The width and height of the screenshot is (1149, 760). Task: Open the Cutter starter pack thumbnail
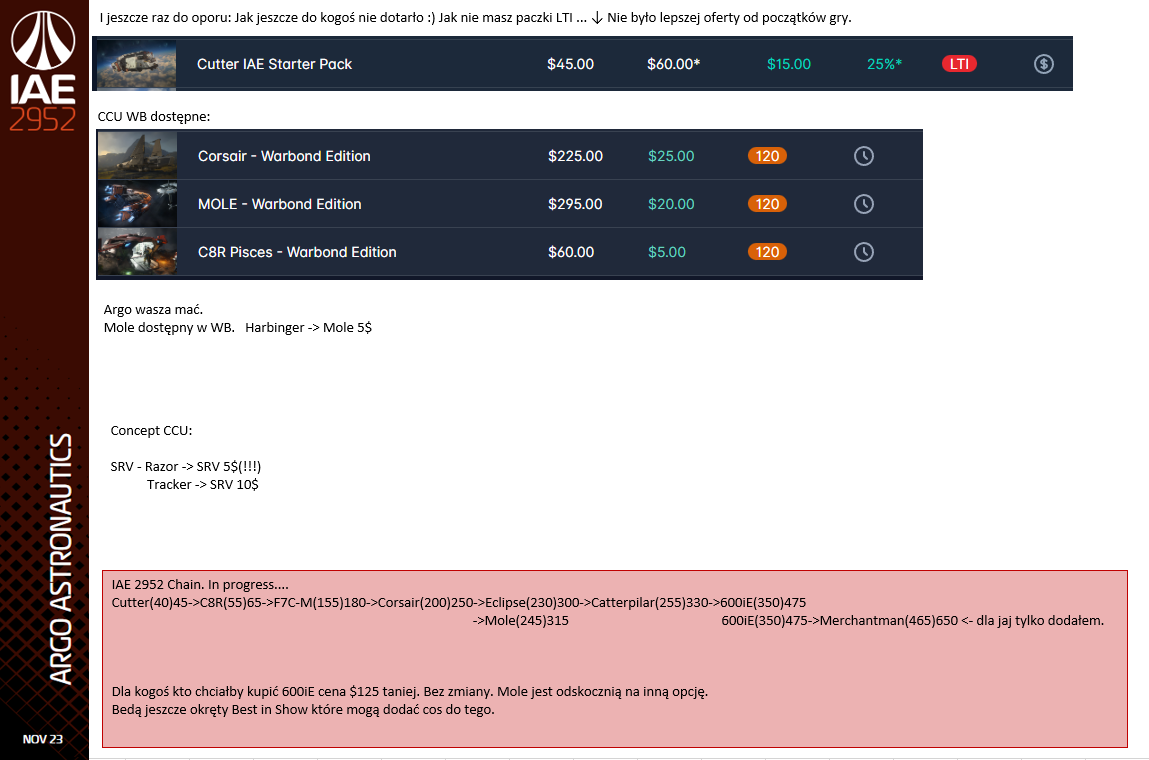(136, 64)
